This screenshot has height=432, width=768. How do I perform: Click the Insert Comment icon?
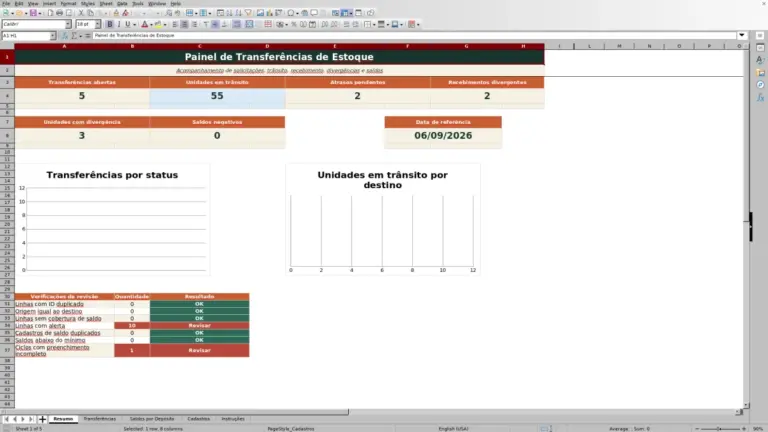click(314, 13)
